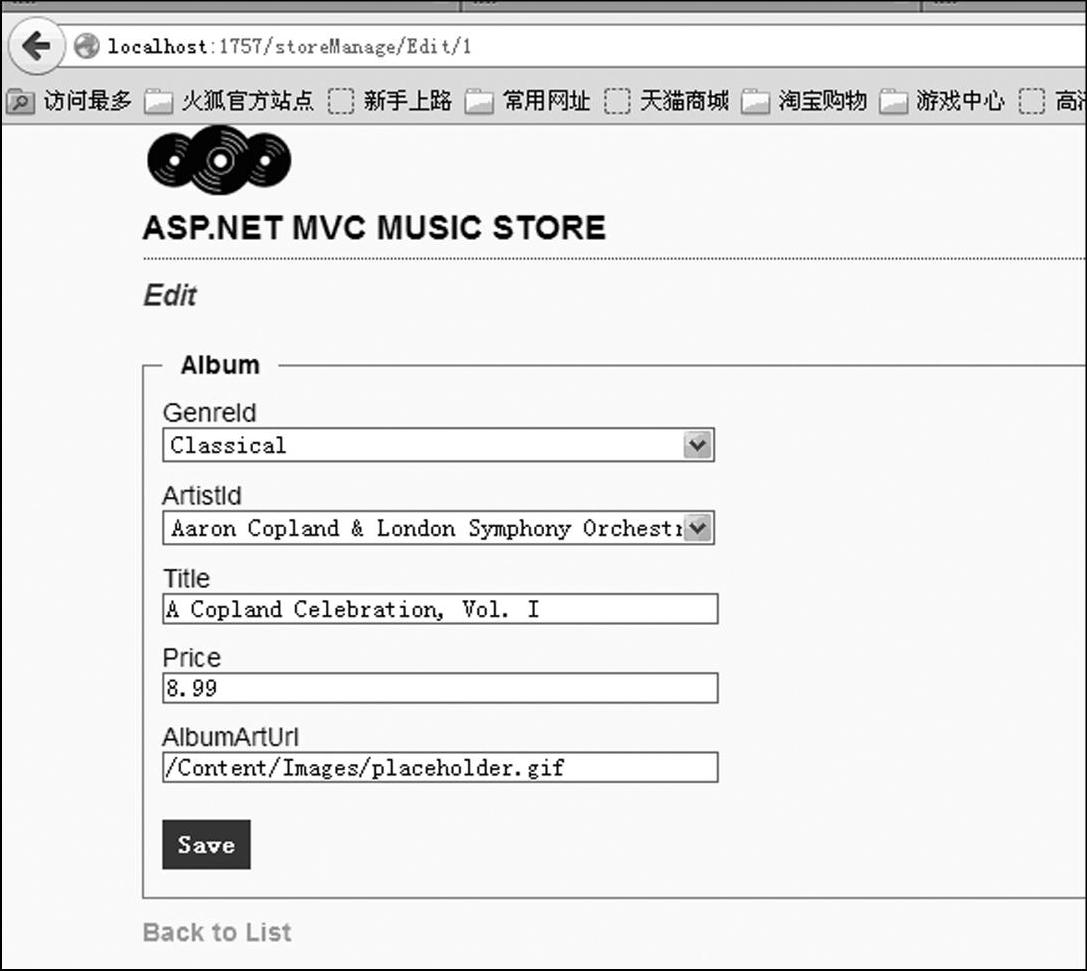Click the Album fieldset legend
Screen dimensions: 1087x971
(x=220, y=365)
